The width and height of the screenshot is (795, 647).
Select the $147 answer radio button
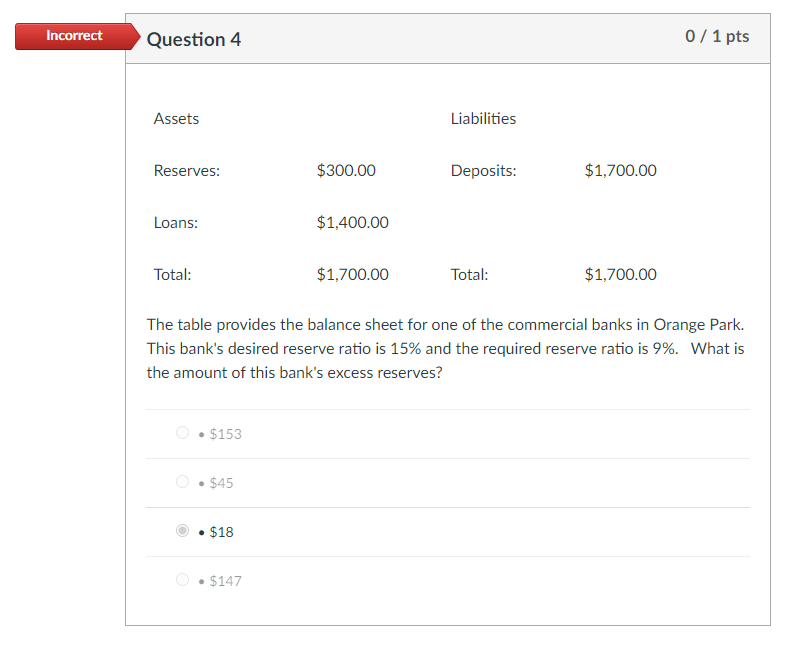pos(183,579)
